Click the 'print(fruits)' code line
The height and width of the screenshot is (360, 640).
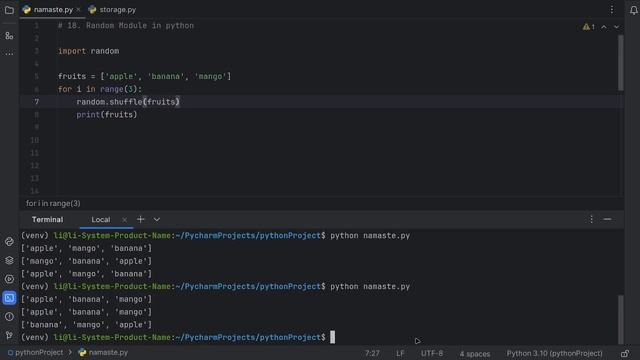tap(107, 115)
